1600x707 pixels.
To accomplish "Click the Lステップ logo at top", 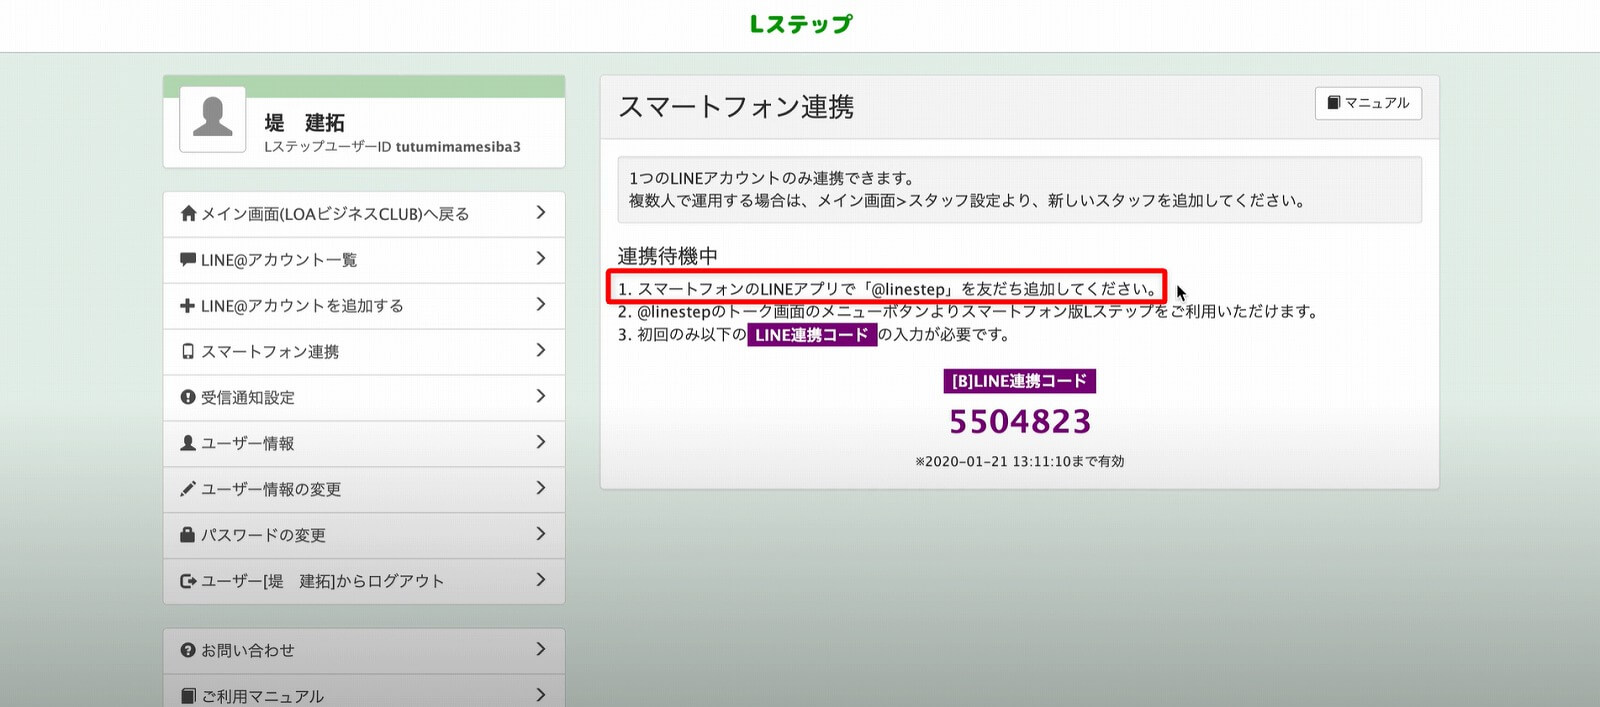I will click(x=800, y=24).
